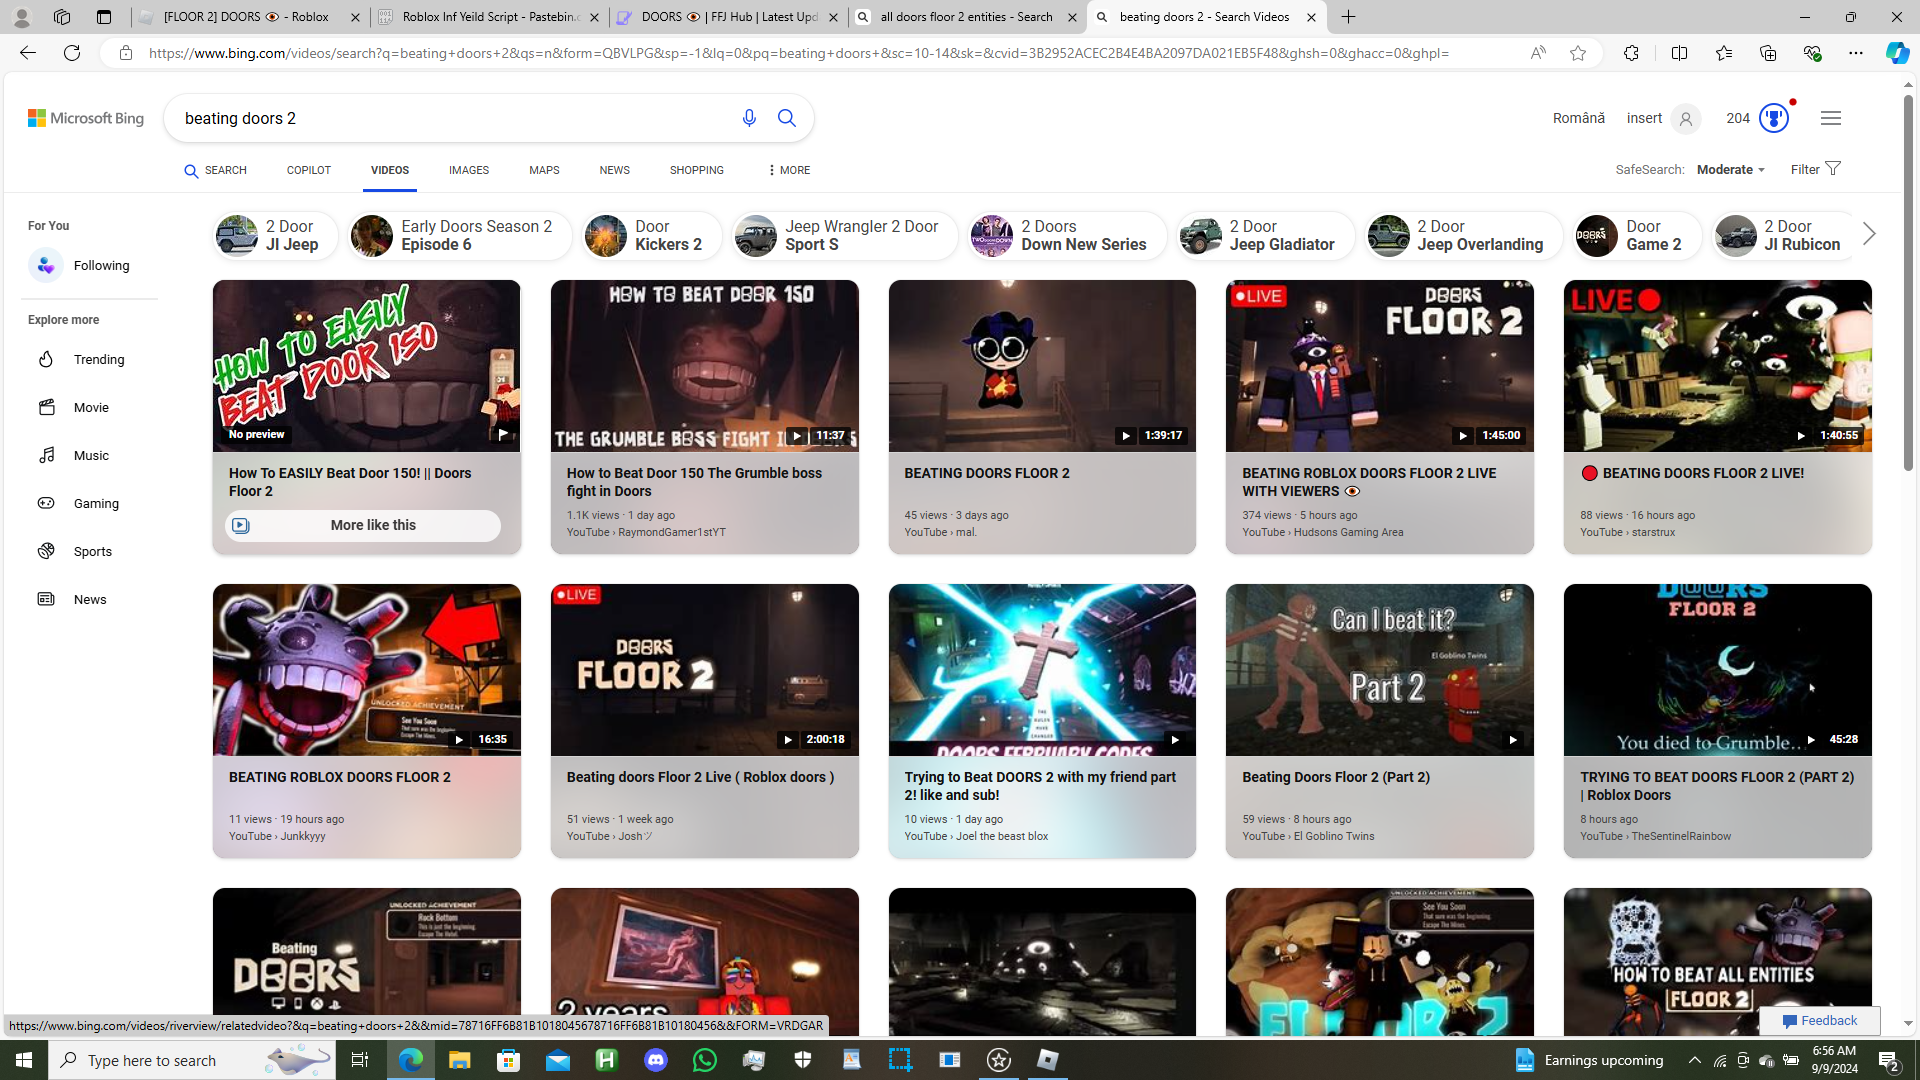The height and width of the screenshot is (1080, 1920).
Task: Click the beating doors 2 search field
Action: tap(450, 118)
